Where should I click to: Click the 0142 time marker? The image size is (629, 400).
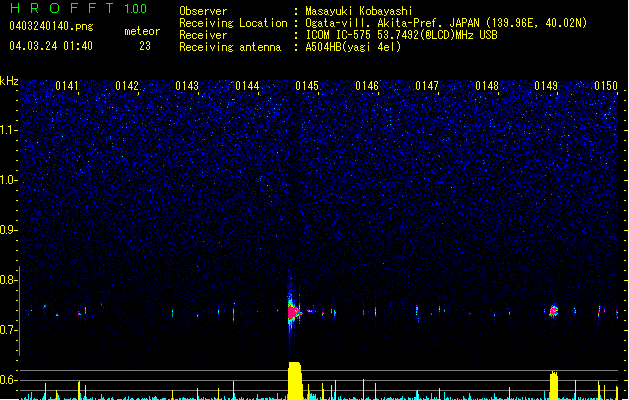point(127,86)
